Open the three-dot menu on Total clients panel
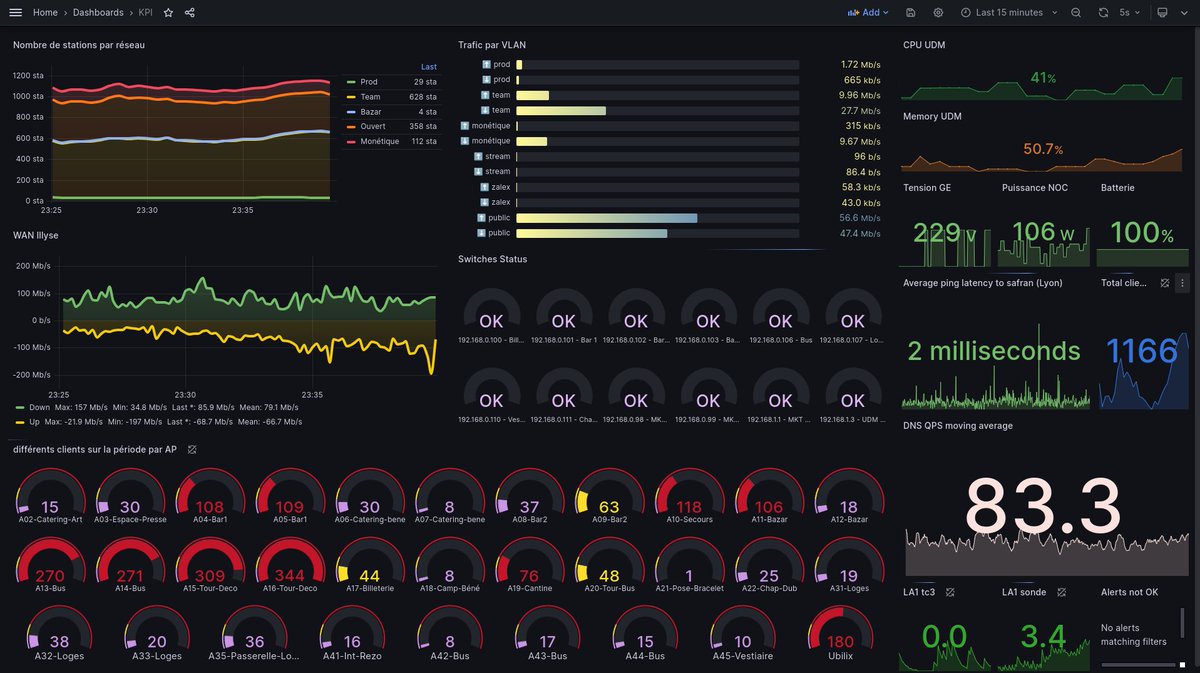1200x673 pixels. point(1181,283)
